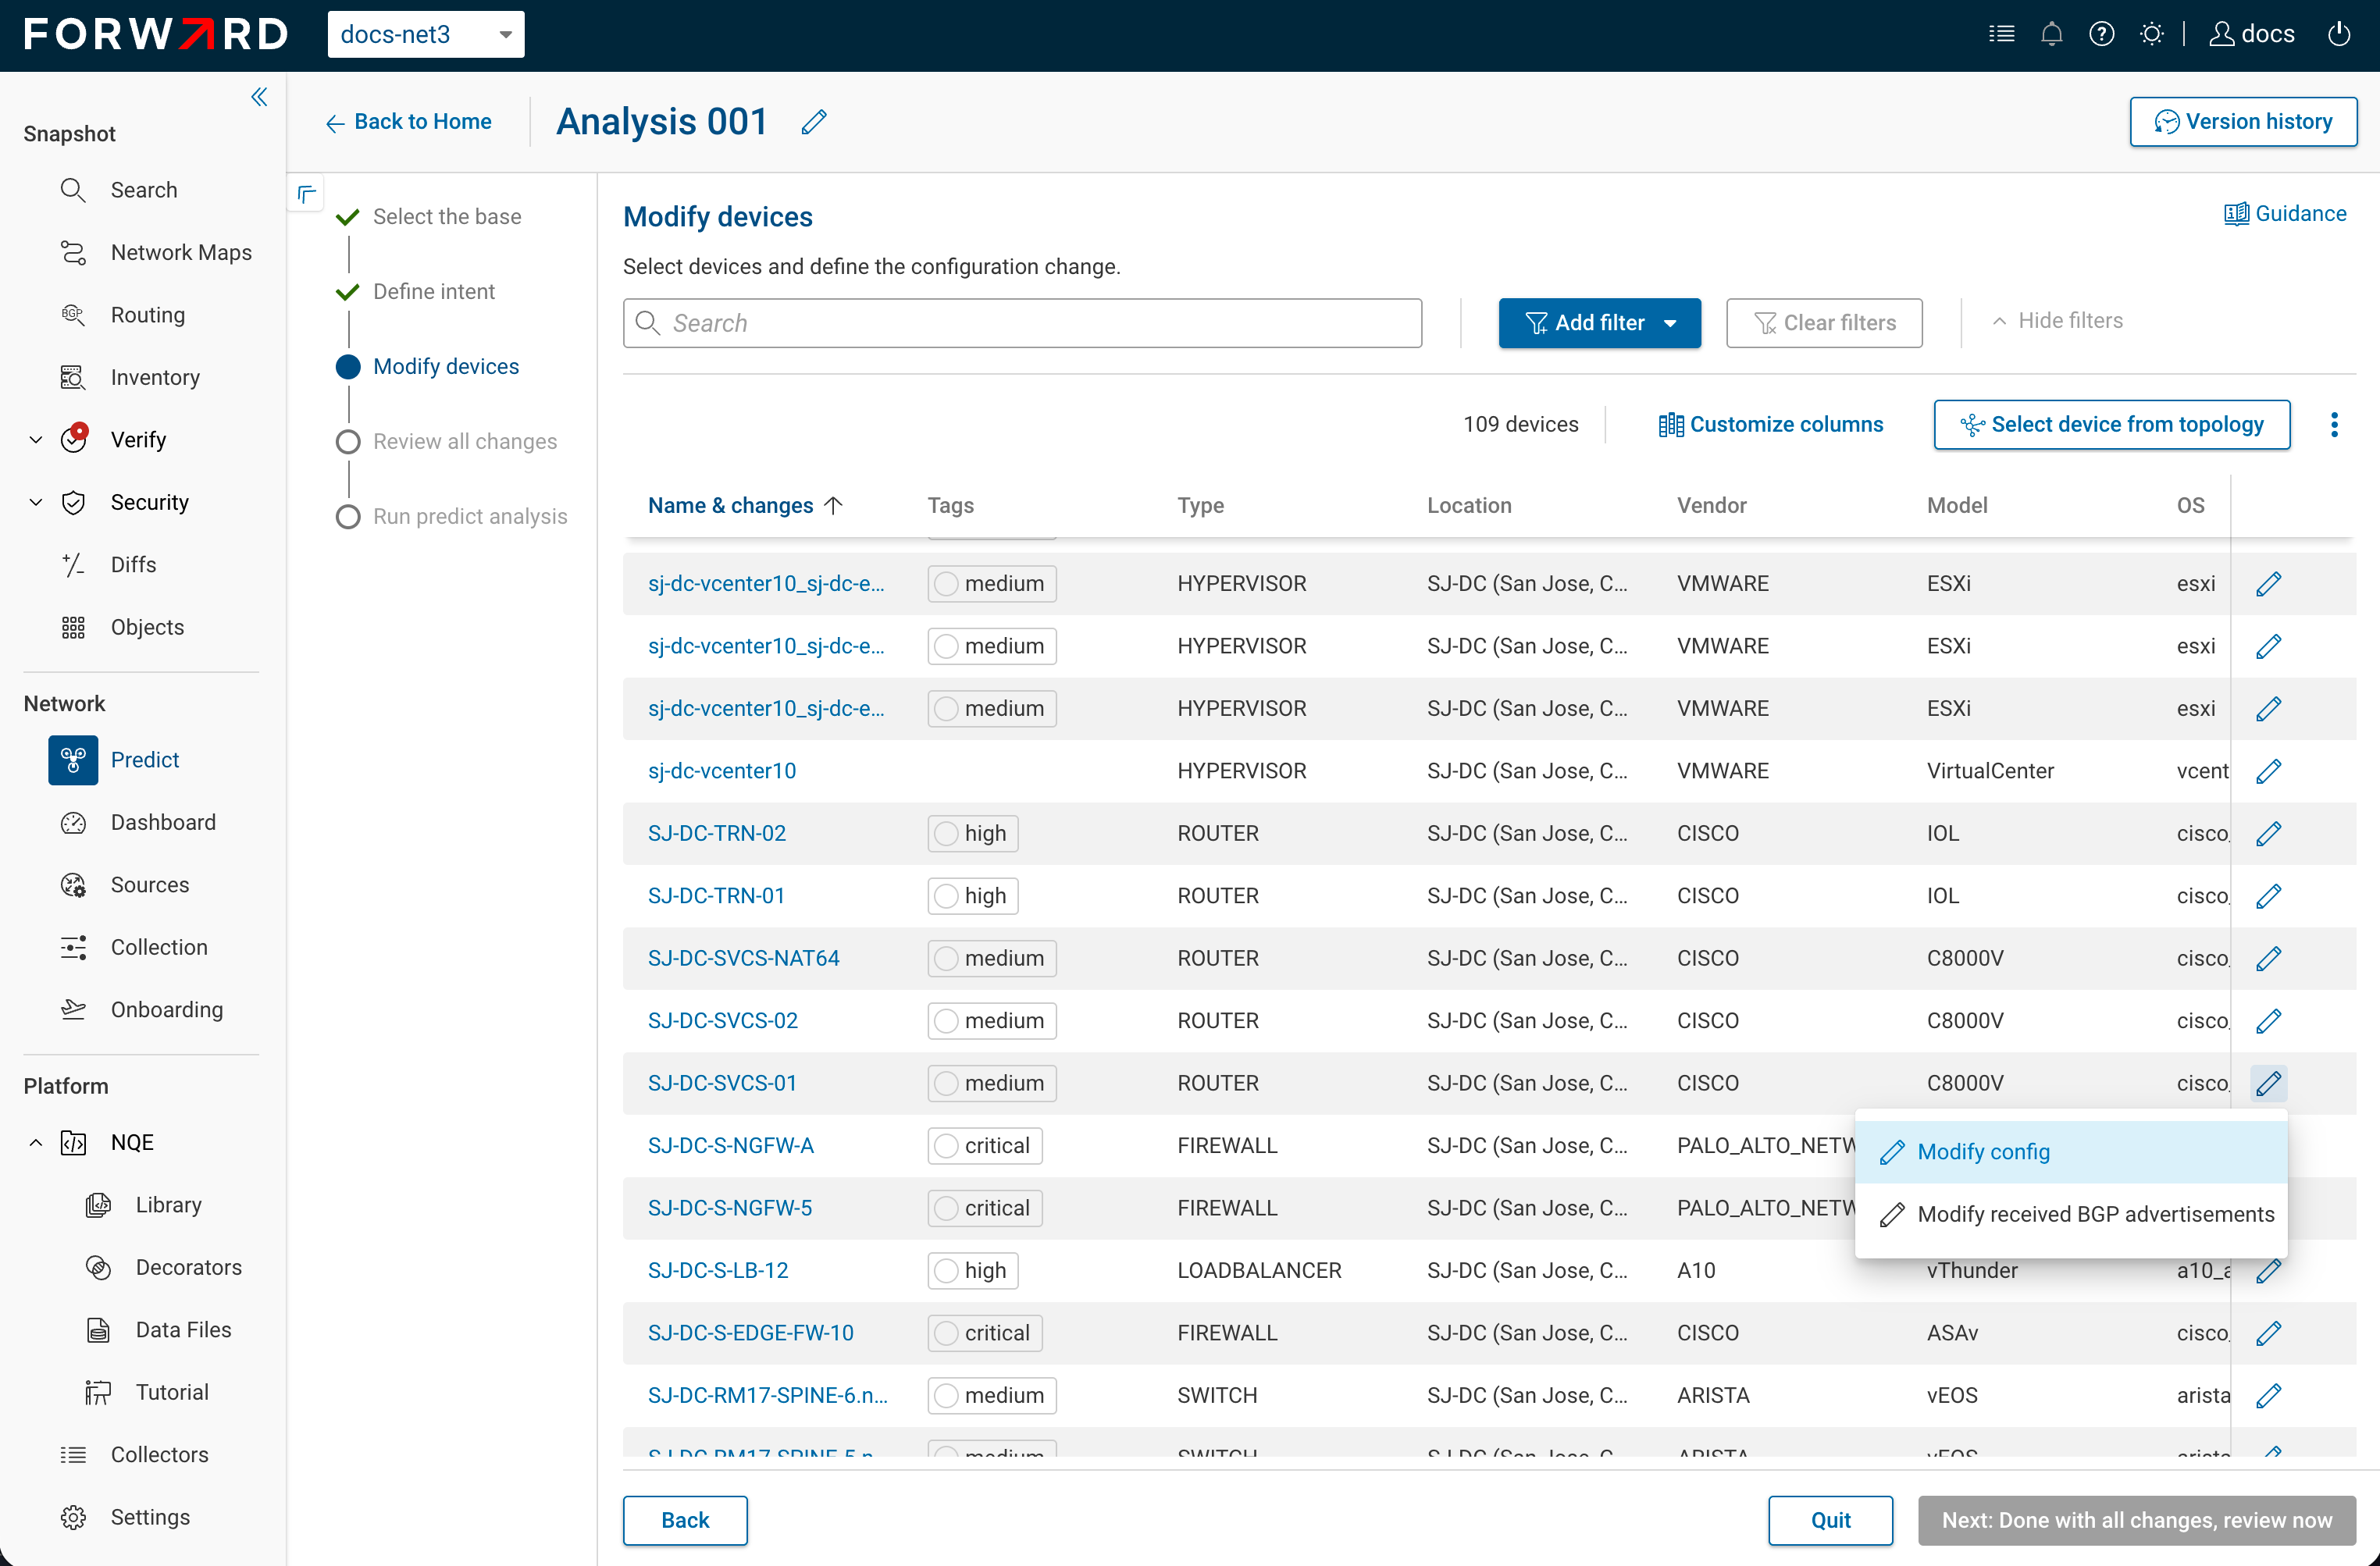
Task: Open the docs user account menu
Action: pos(2252,34)
